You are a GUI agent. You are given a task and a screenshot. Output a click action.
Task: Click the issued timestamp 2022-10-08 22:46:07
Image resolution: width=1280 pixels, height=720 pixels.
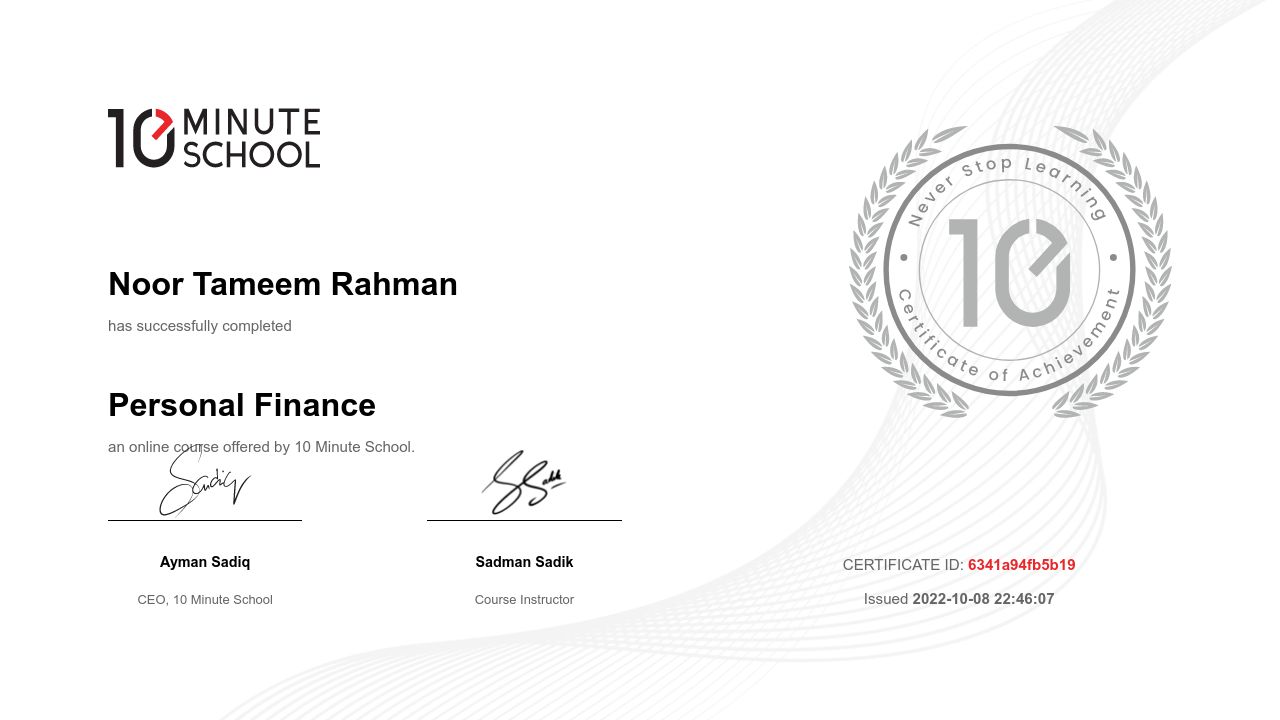(x=983, y=599)
